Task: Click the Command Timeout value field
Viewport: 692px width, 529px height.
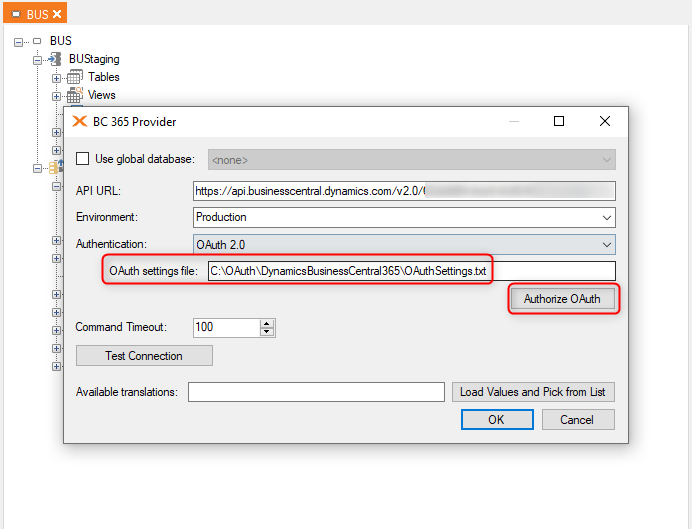Action: coord(227,327)
